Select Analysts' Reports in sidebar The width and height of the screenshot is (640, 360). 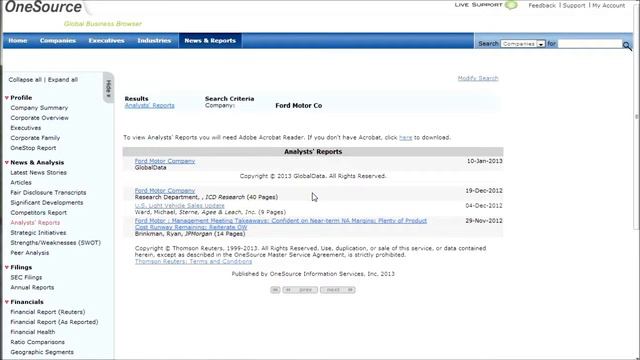tap(35, 223)
